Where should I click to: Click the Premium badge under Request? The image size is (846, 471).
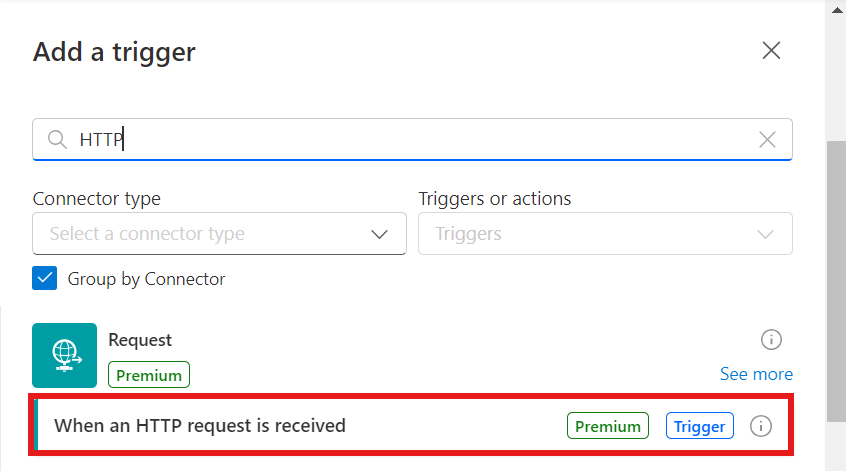[149, 375]
